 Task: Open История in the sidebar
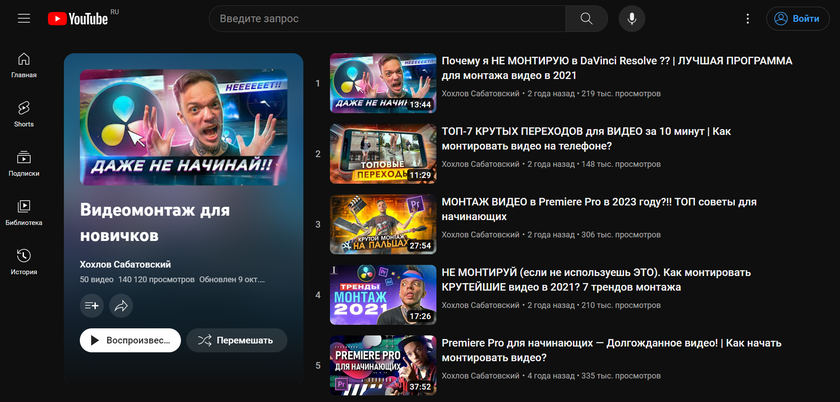click(24, 262)
